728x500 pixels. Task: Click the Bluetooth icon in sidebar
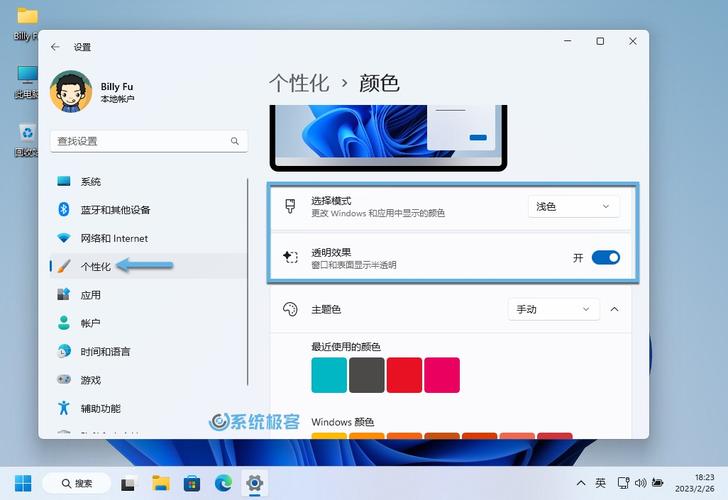(x=64, y=209)
